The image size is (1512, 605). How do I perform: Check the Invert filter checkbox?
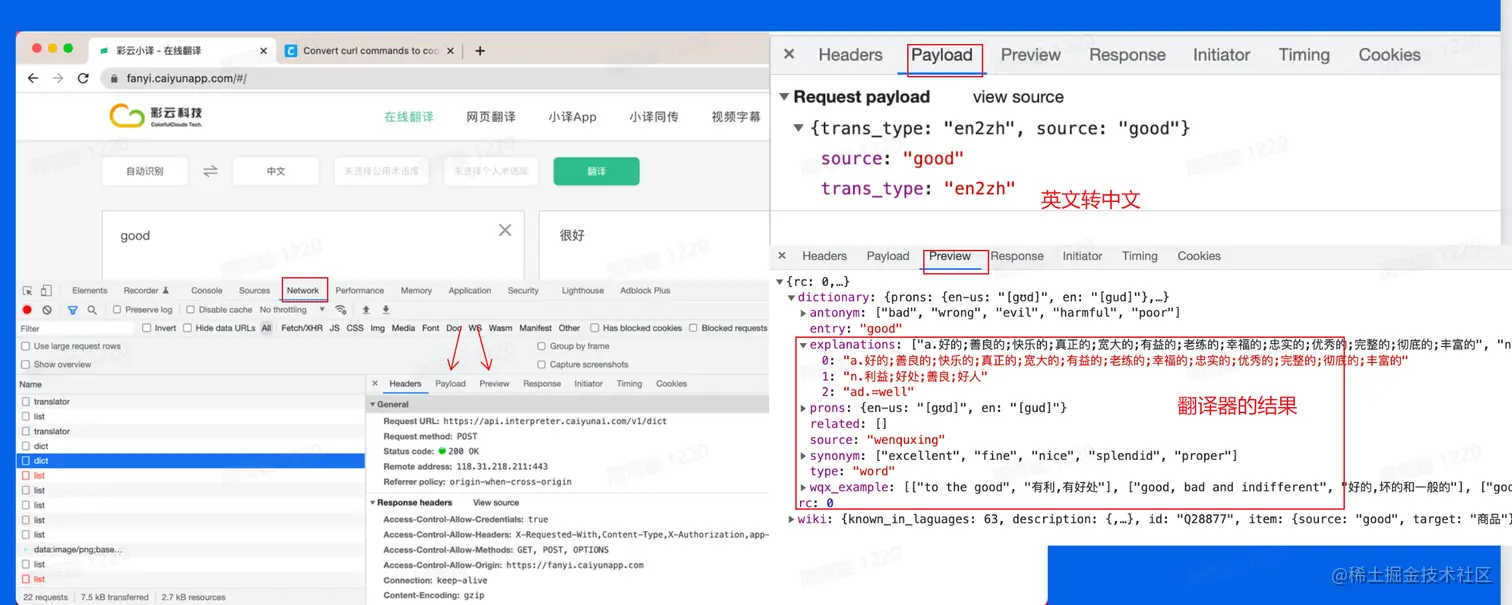147,328
